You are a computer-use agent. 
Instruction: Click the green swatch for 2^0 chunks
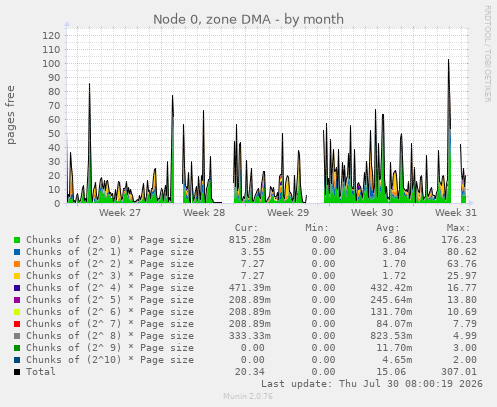17,240
